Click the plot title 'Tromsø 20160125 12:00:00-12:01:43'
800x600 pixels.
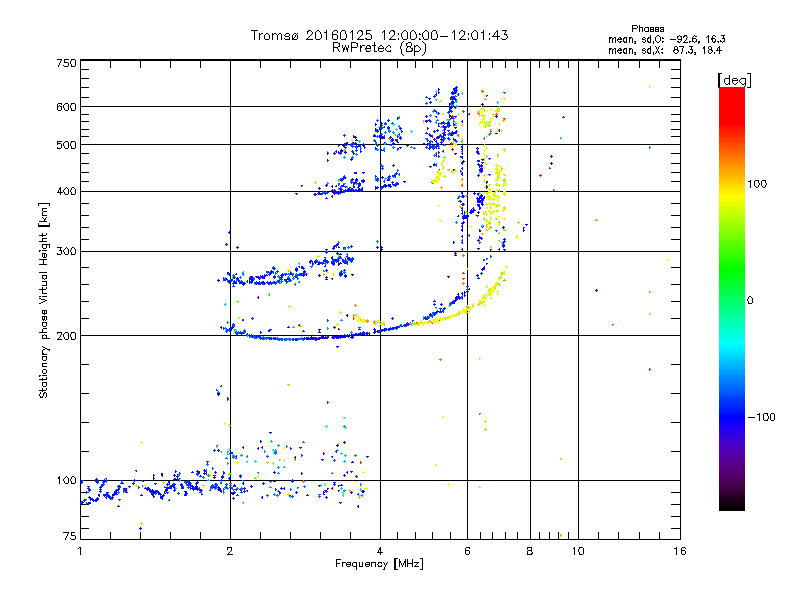[379, 35]
